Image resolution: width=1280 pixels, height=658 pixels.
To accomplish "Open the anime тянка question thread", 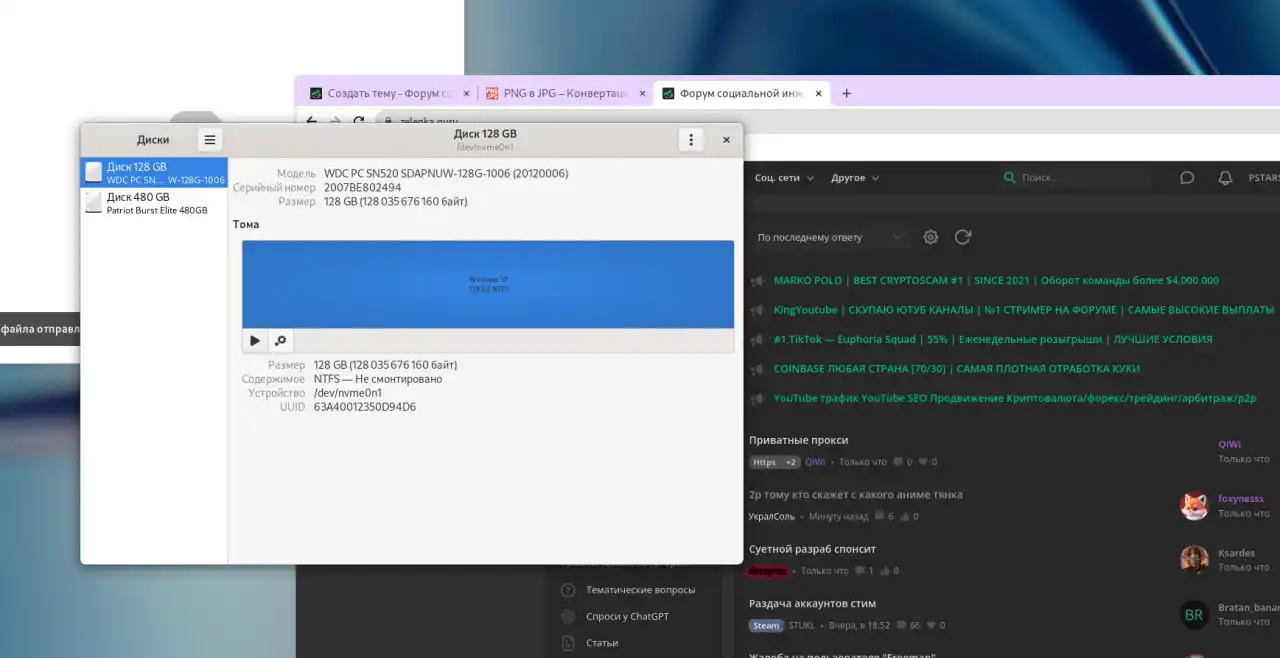I will 856,495.
